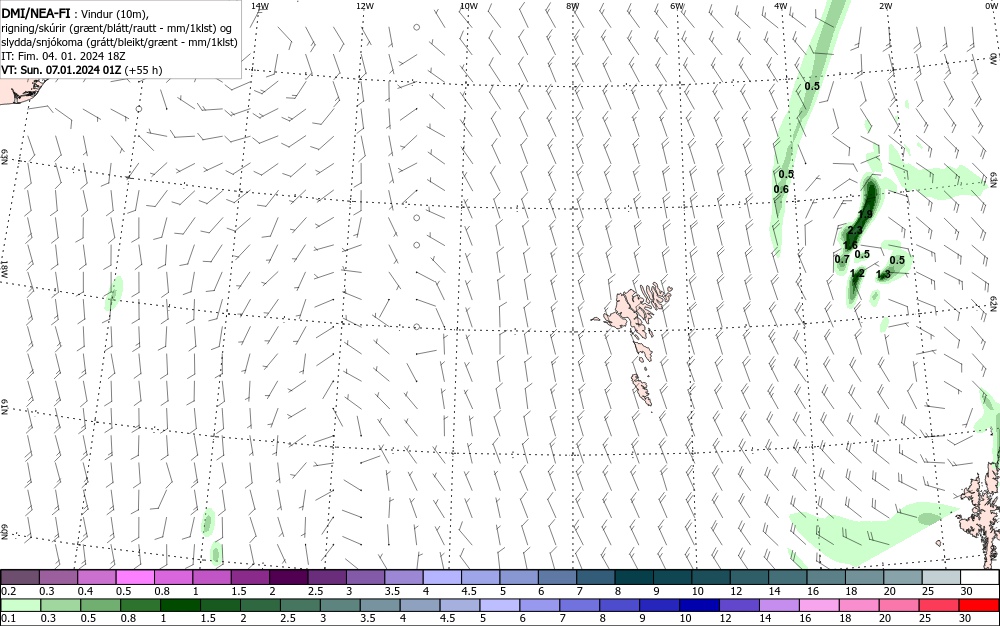
Task: Click the 8W longitude label
Action: click(573, 6)
